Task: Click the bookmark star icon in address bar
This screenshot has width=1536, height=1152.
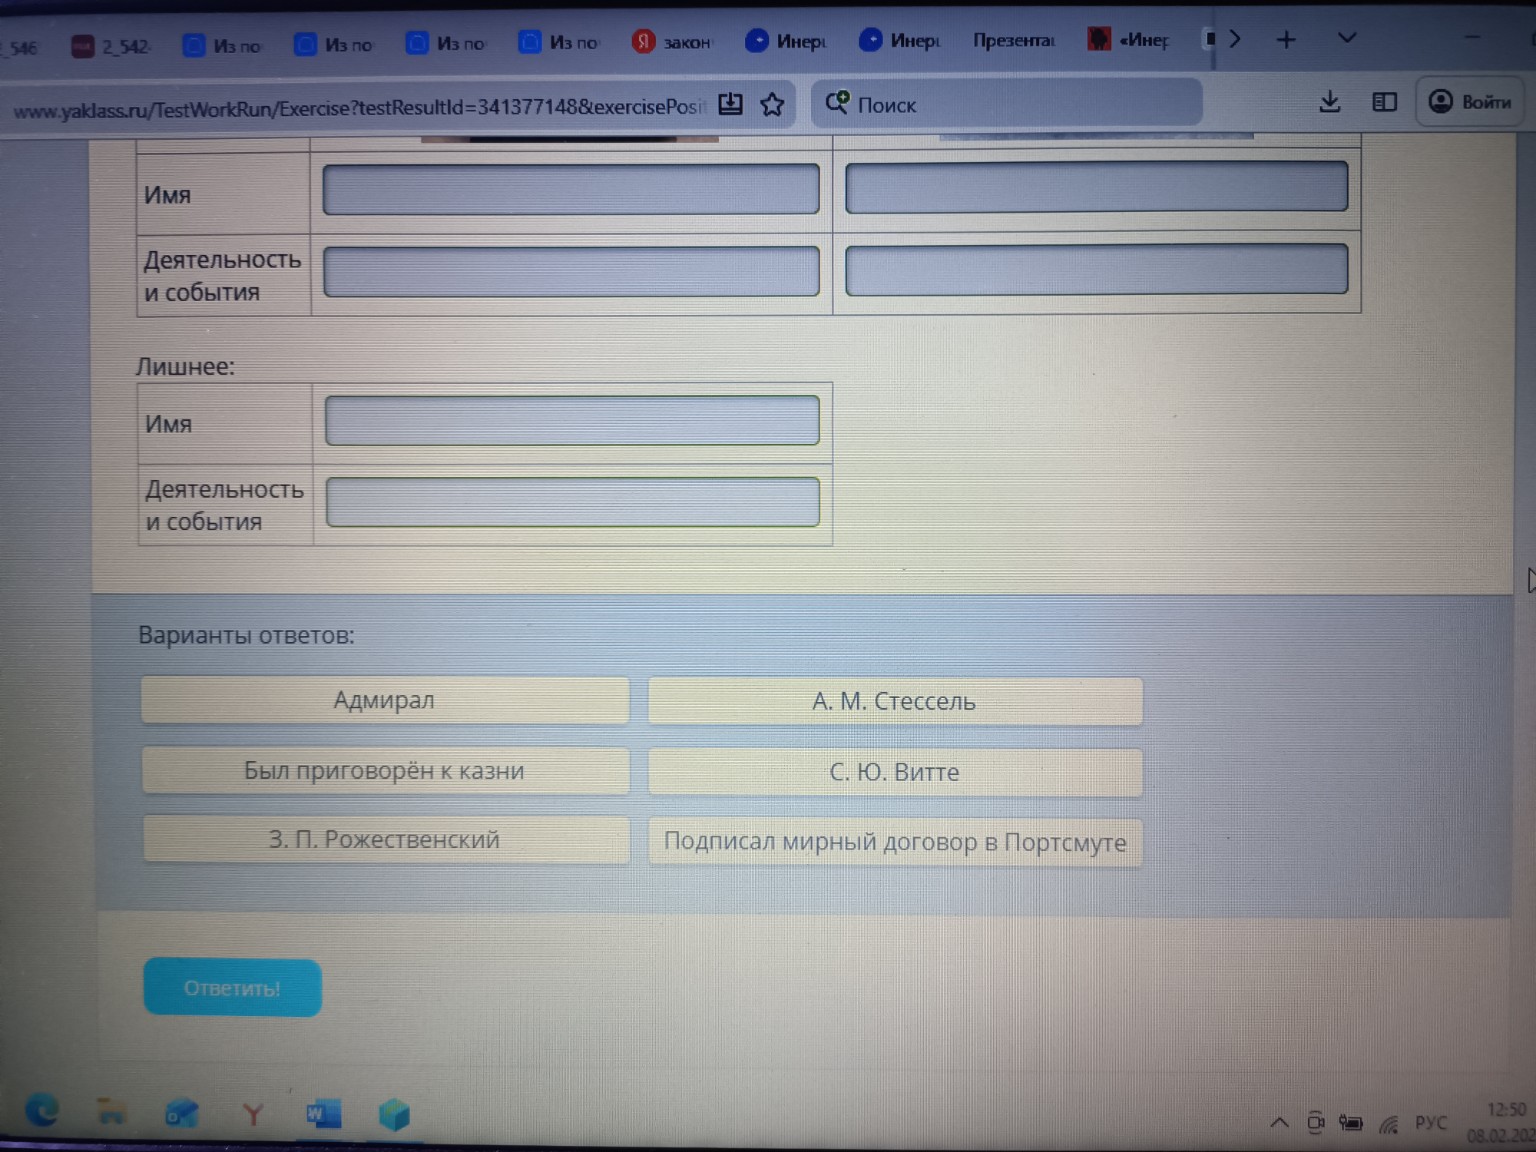Action: coord(772,105)
